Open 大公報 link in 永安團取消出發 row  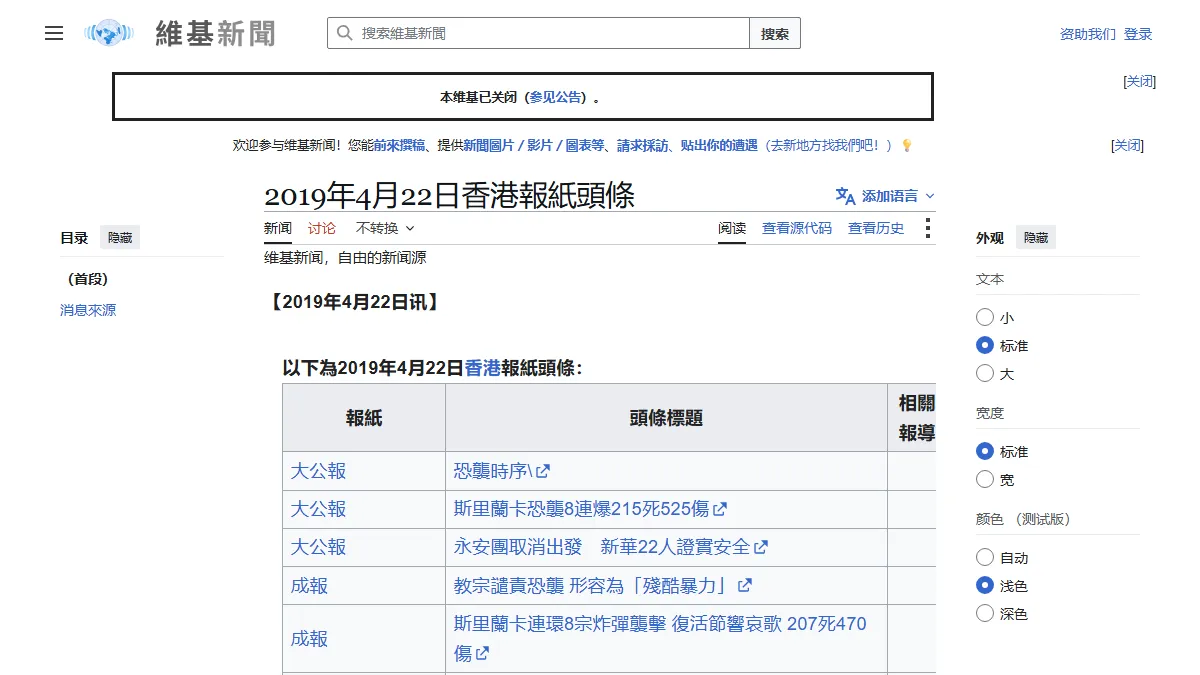tap(318, 547)
